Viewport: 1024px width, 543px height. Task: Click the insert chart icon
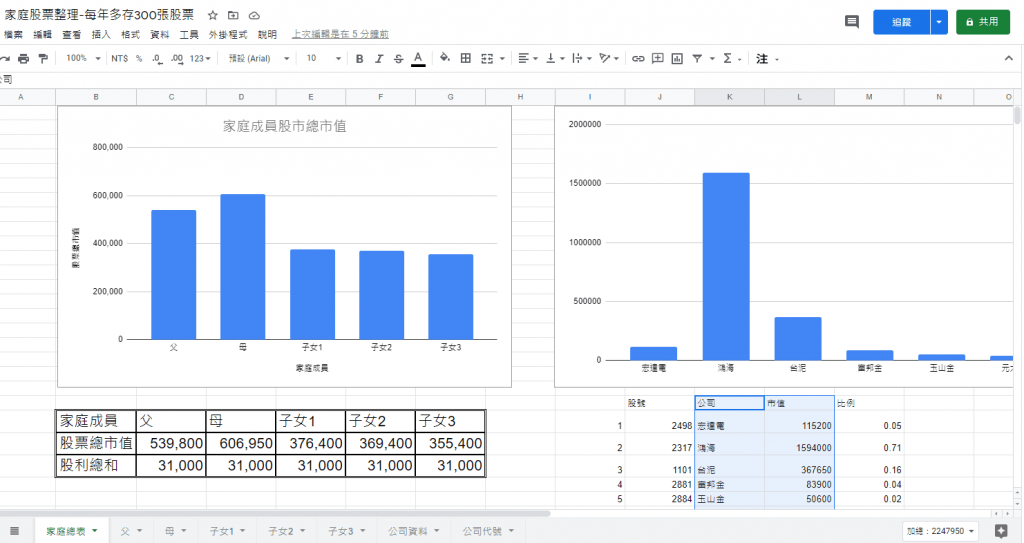[x=677, y=59]
